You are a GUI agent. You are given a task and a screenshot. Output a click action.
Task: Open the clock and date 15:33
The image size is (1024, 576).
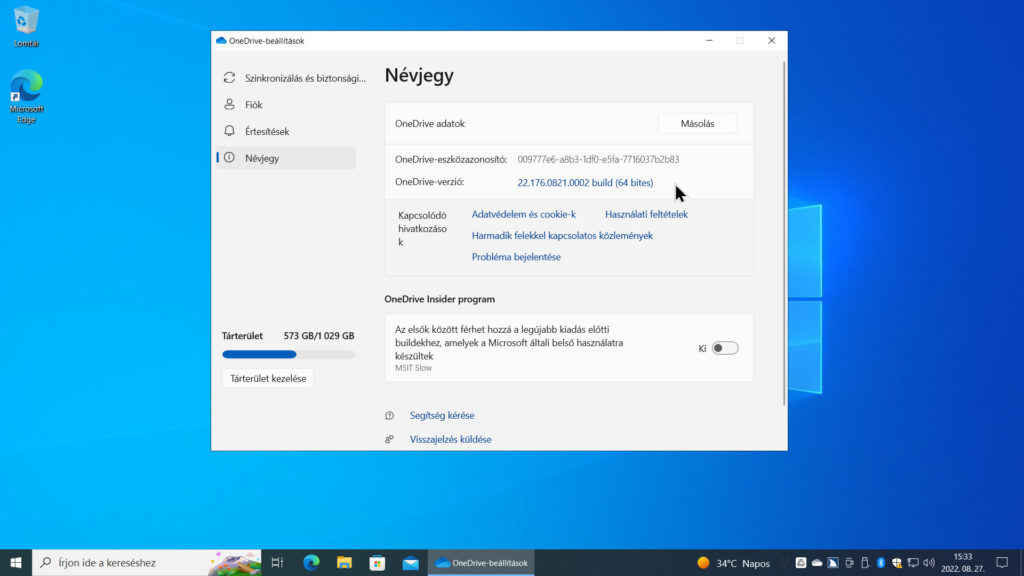pos(963,562)
